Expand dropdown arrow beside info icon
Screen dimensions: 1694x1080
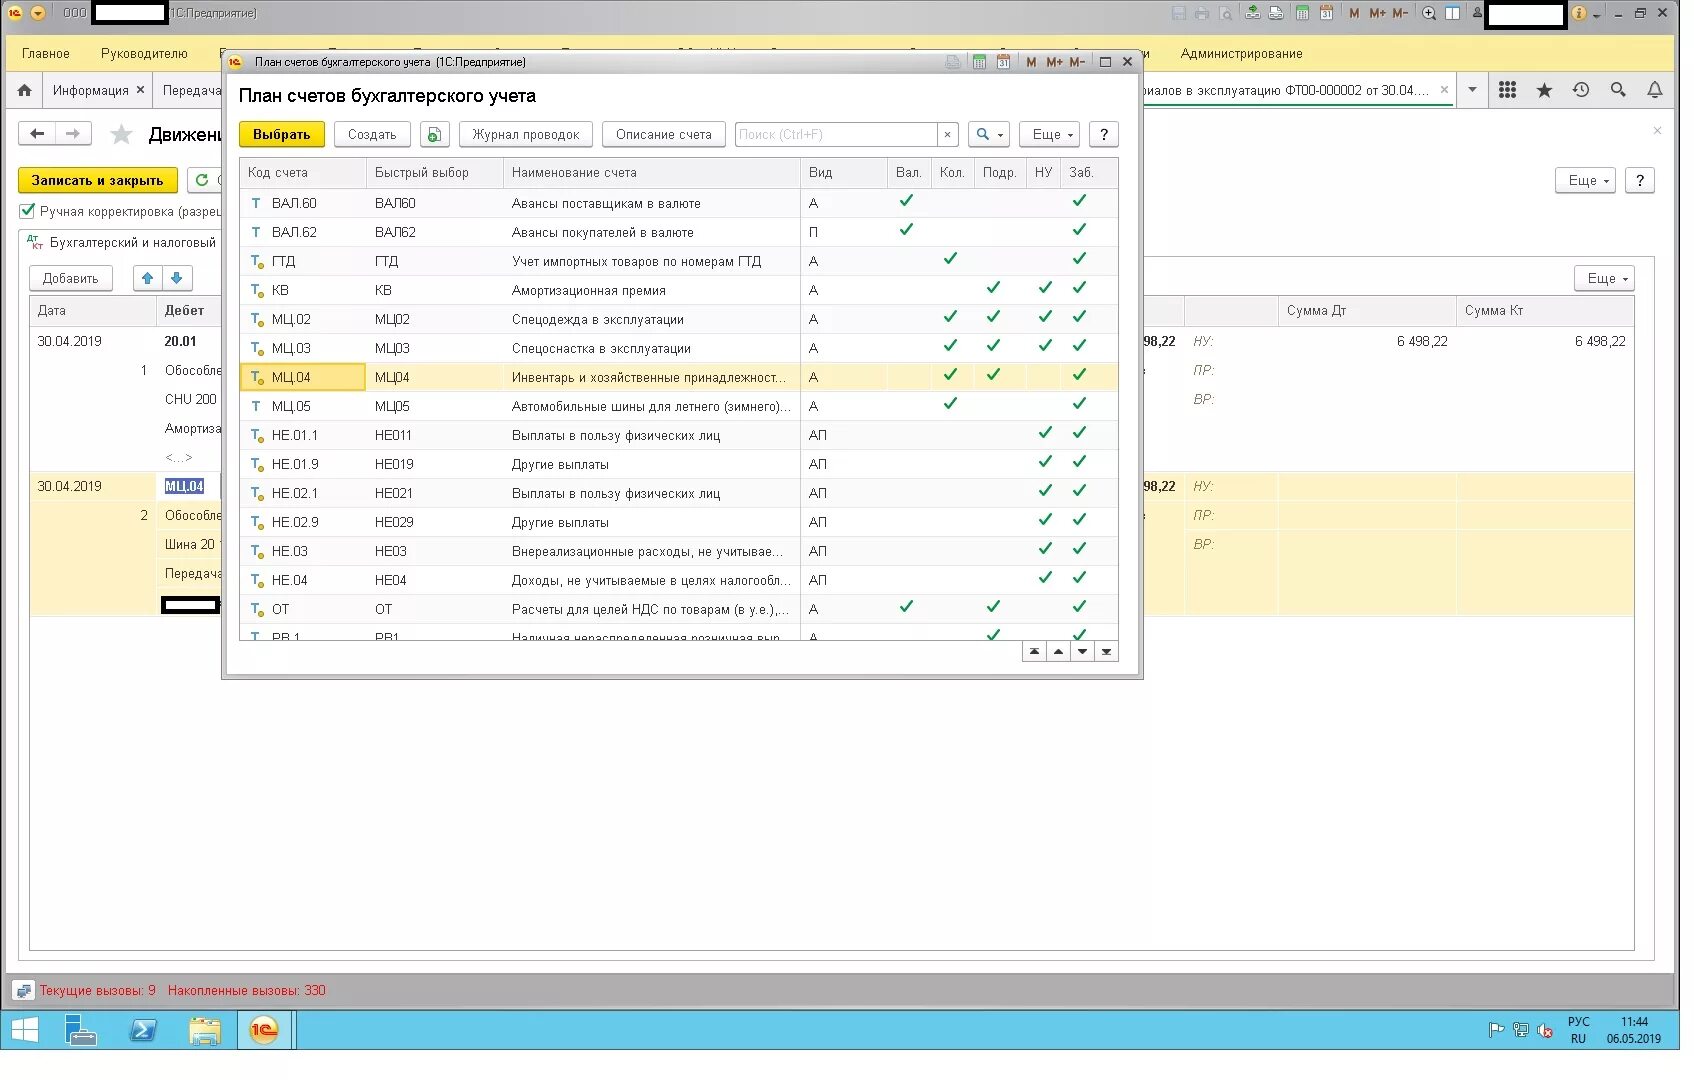(1596, 14)
